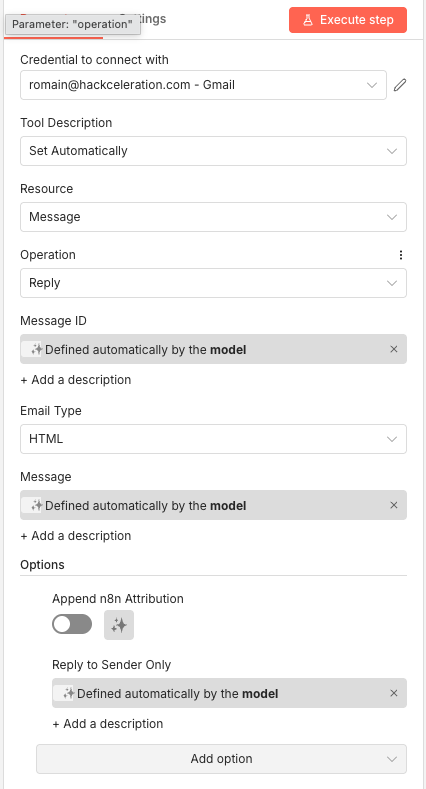Expand the Tool Description dropdown

tap(213, 151)
